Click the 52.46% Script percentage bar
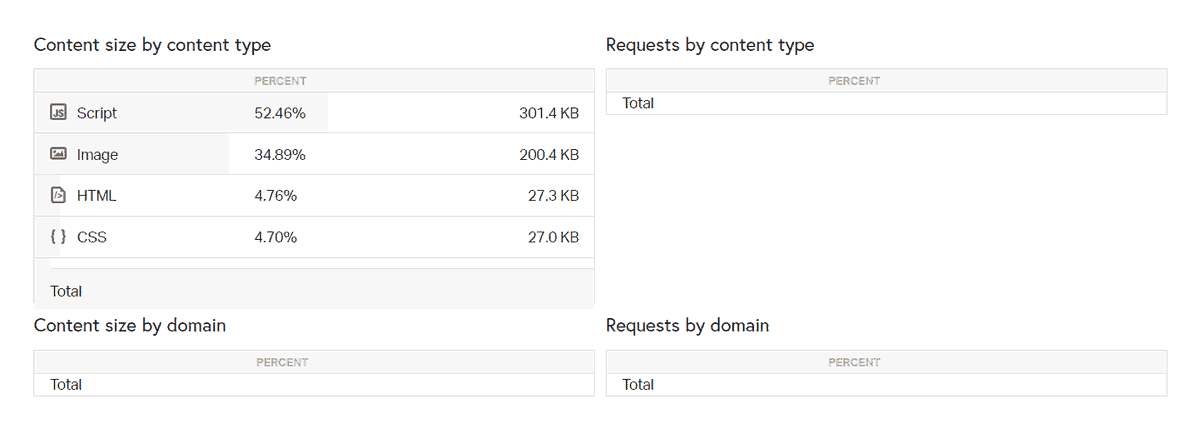 coord(181,113)
